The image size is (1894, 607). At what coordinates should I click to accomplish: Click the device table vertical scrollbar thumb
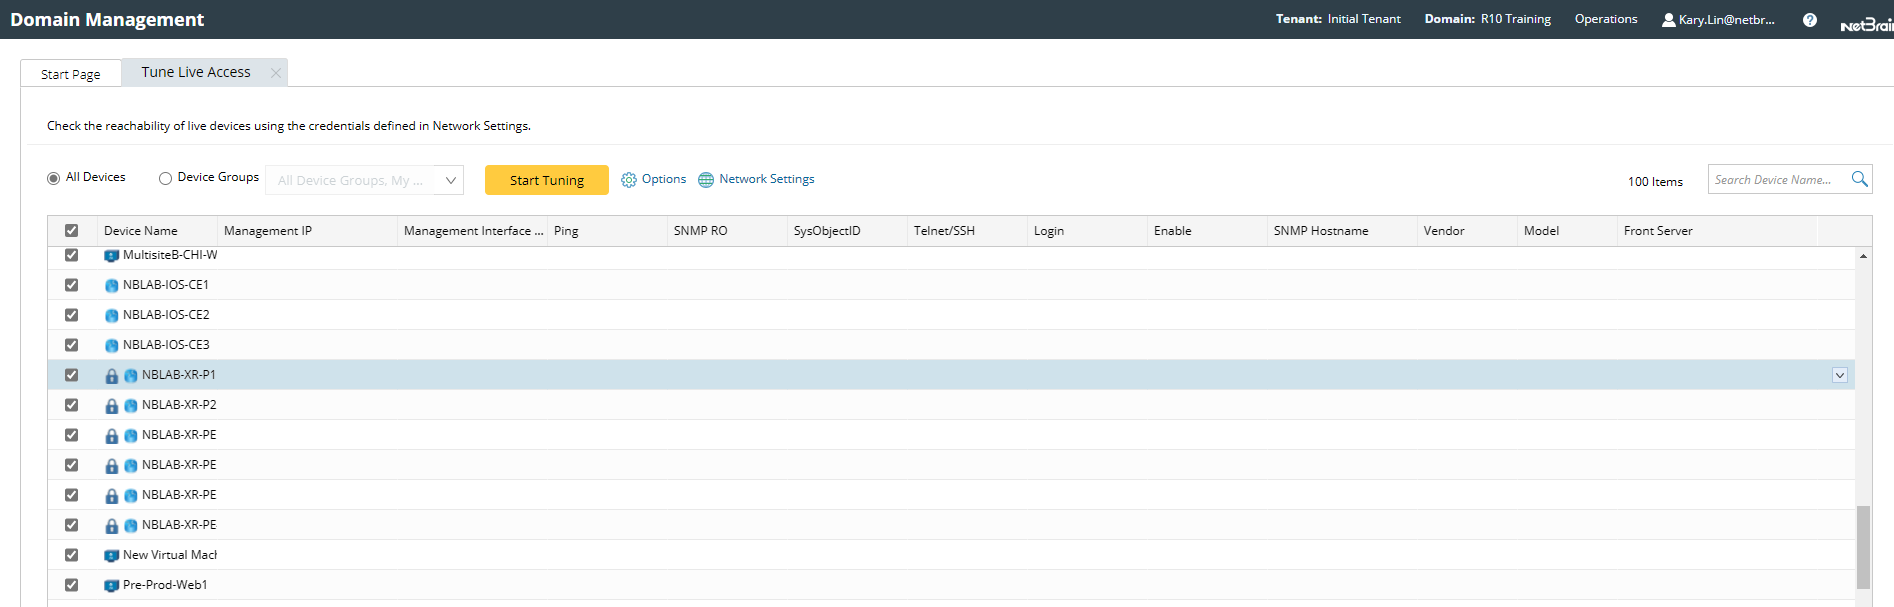pyautogui.click(x=1863, y=546)
